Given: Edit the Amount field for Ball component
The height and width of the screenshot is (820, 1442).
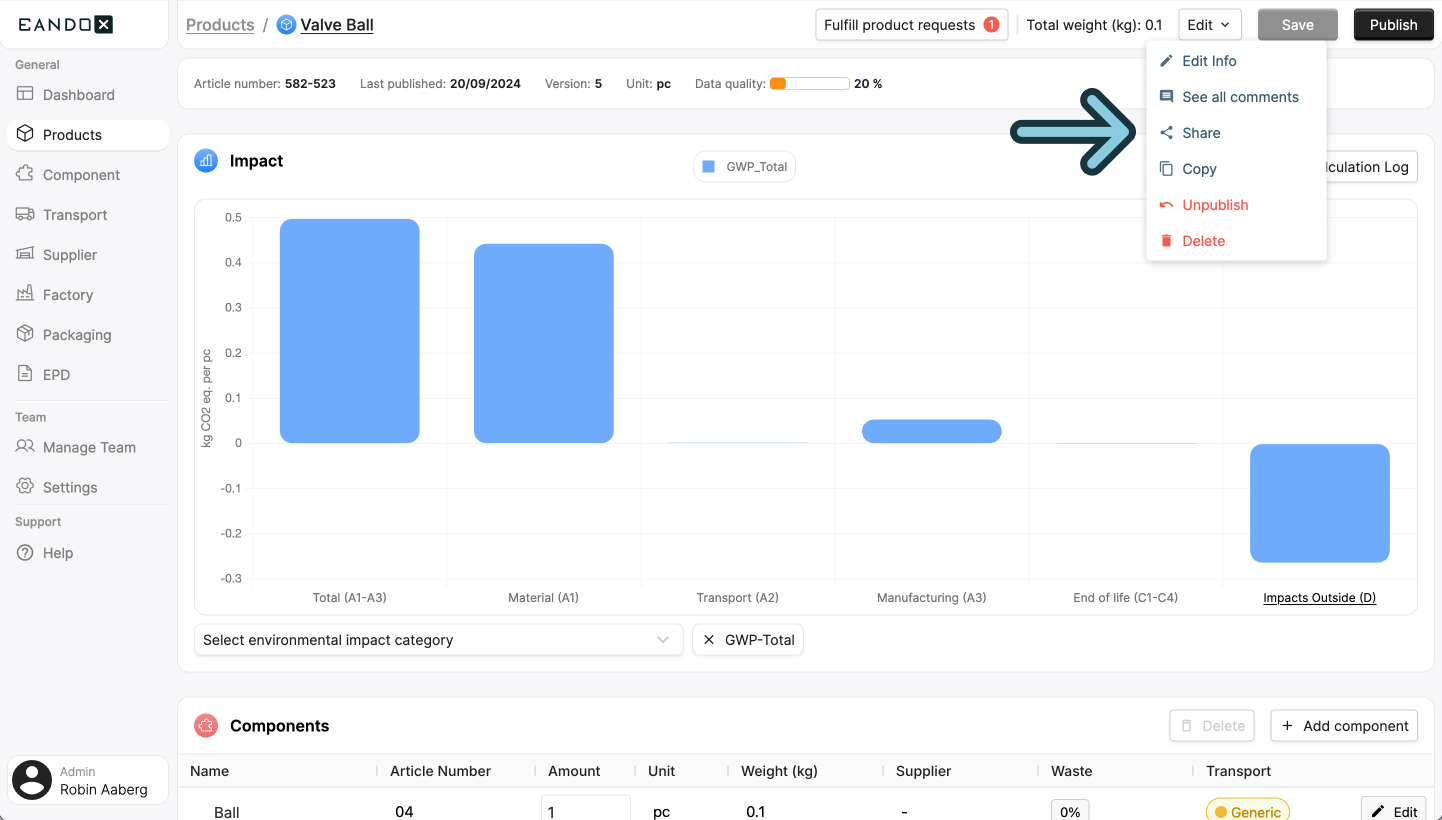Looking at the screenshot, I should (586, 810).
